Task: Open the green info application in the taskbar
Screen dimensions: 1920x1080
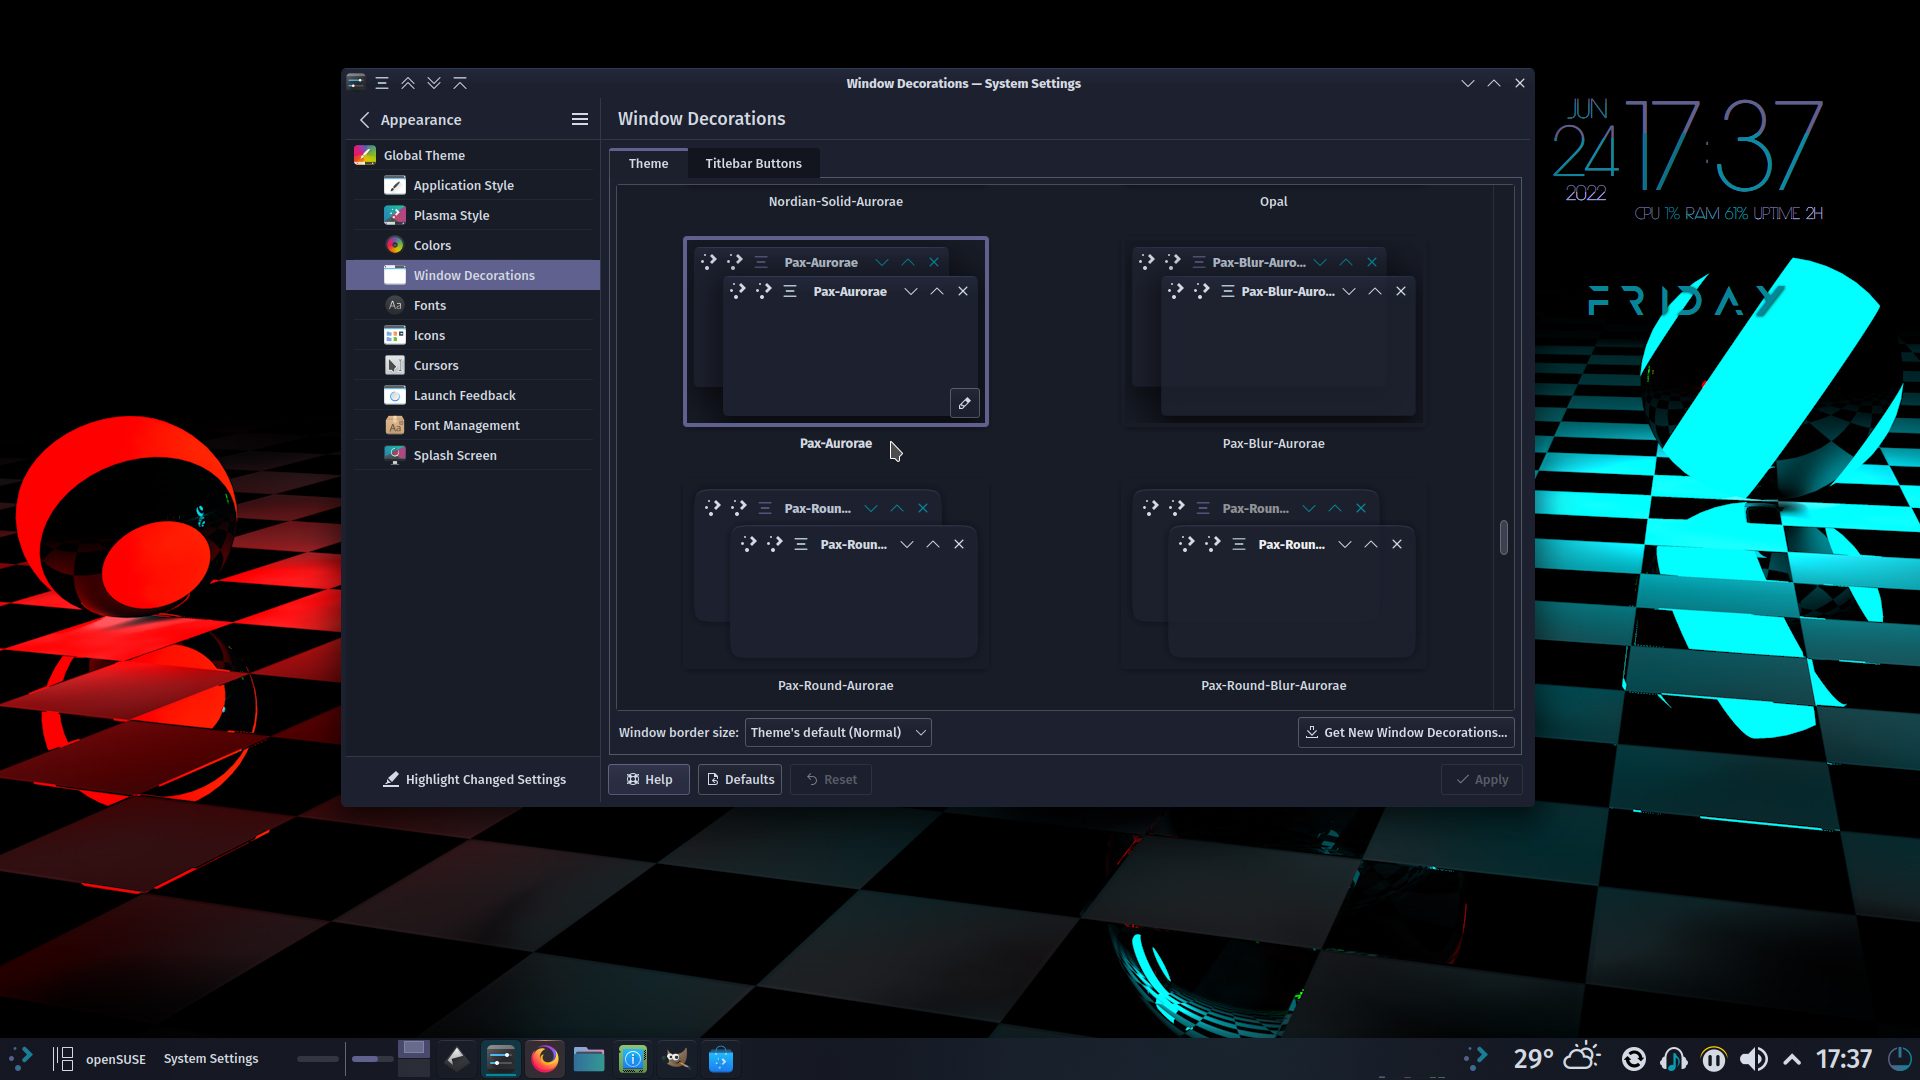Action: click(x=633, y=1058)
